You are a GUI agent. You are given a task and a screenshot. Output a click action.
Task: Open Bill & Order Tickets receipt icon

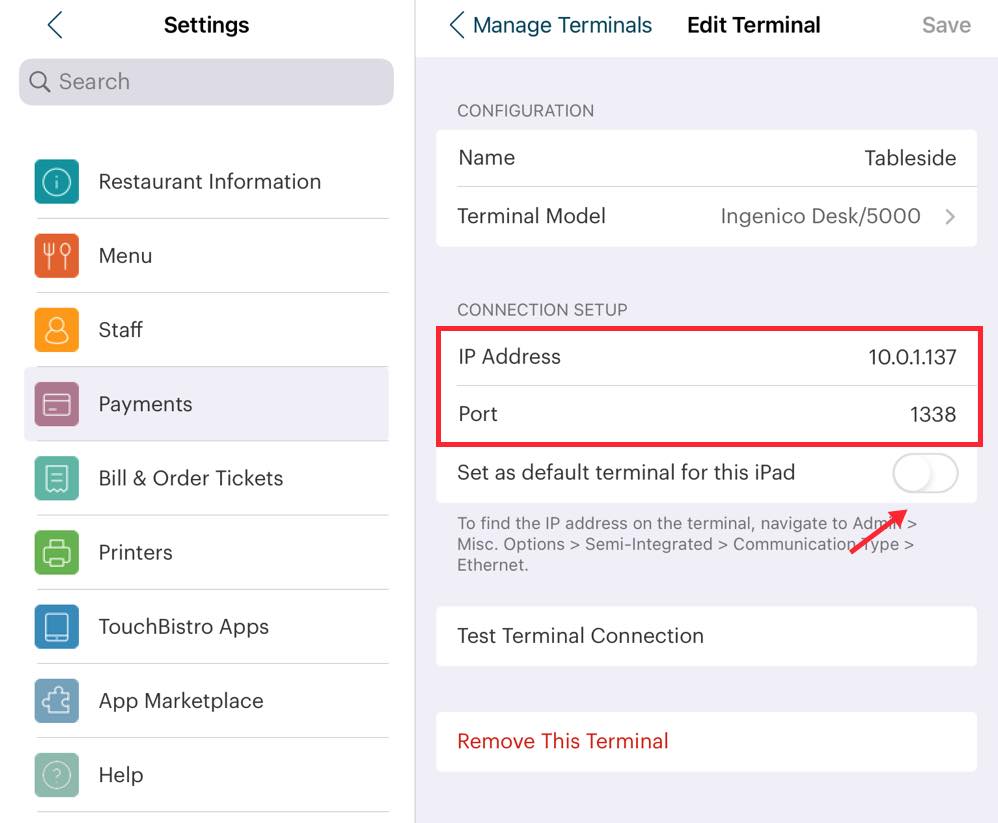pyautogui.click(x=57, y=478)
